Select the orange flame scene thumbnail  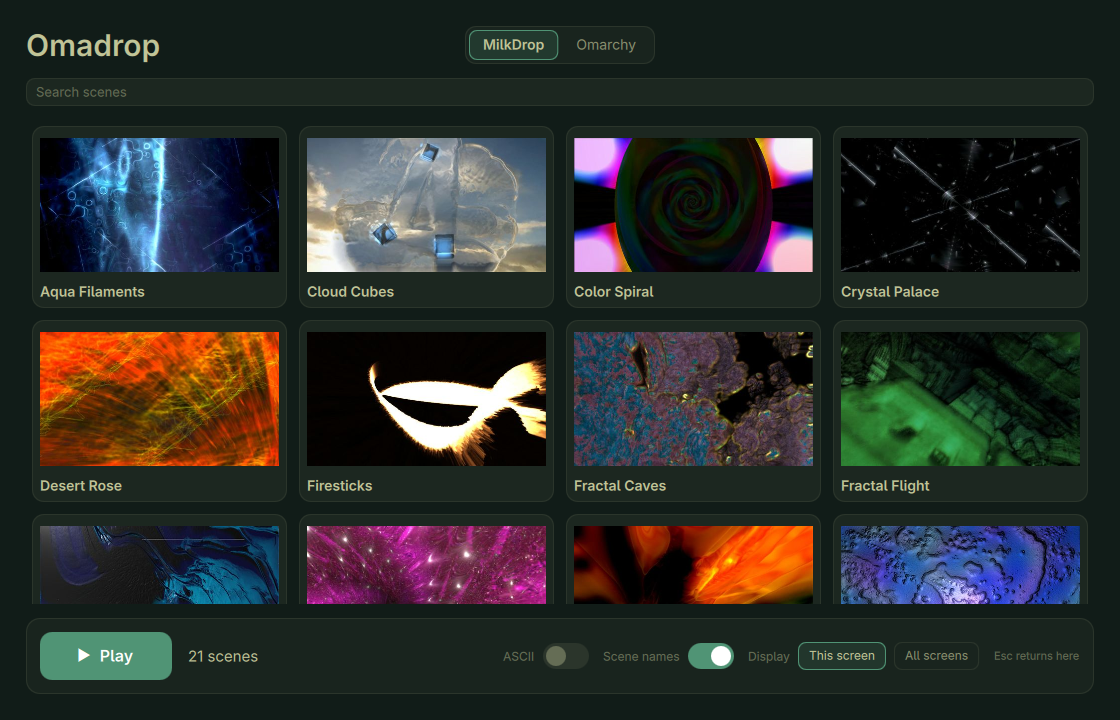point(694,565)
